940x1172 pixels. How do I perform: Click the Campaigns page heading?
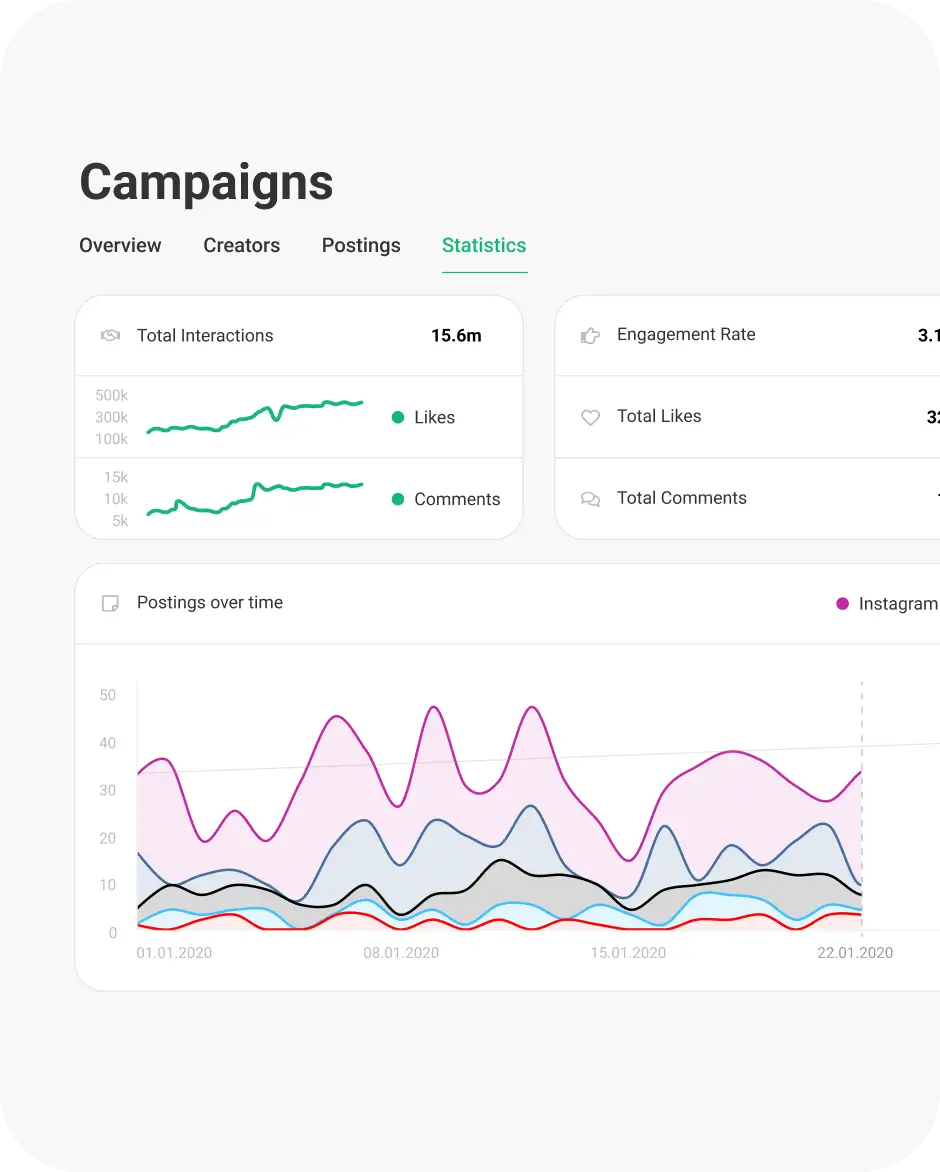point(205,182)
